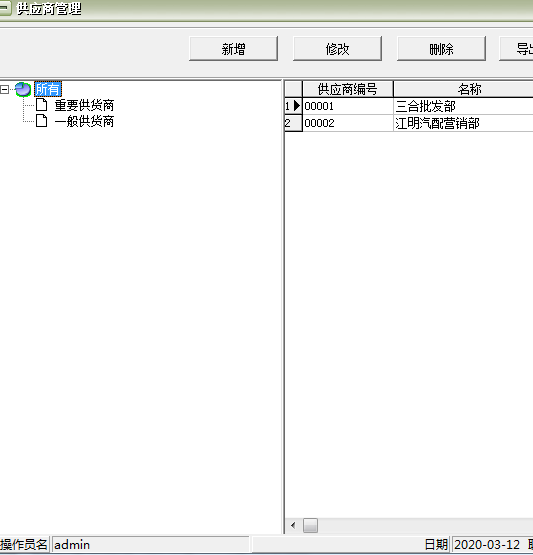Select supplier code cell 00002
The height and width of the screenshot is (555, 533).
click(x=348, y=123)
